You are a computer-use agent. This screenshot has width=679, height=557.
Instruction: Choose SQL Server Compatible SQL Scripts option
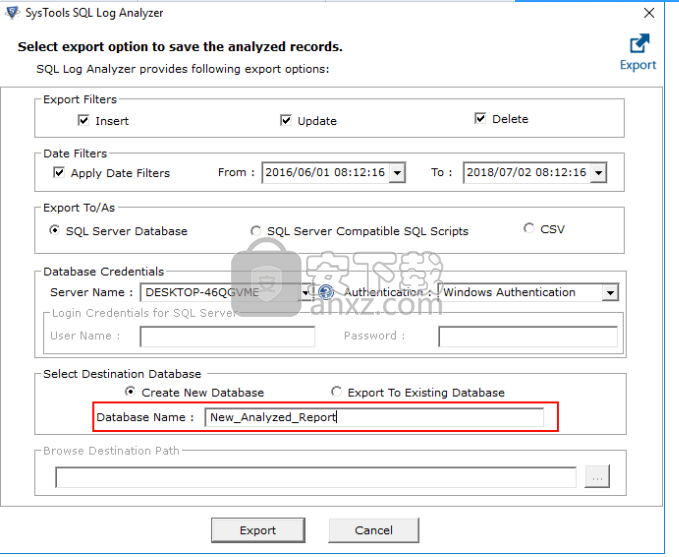(x=255, y=231)
